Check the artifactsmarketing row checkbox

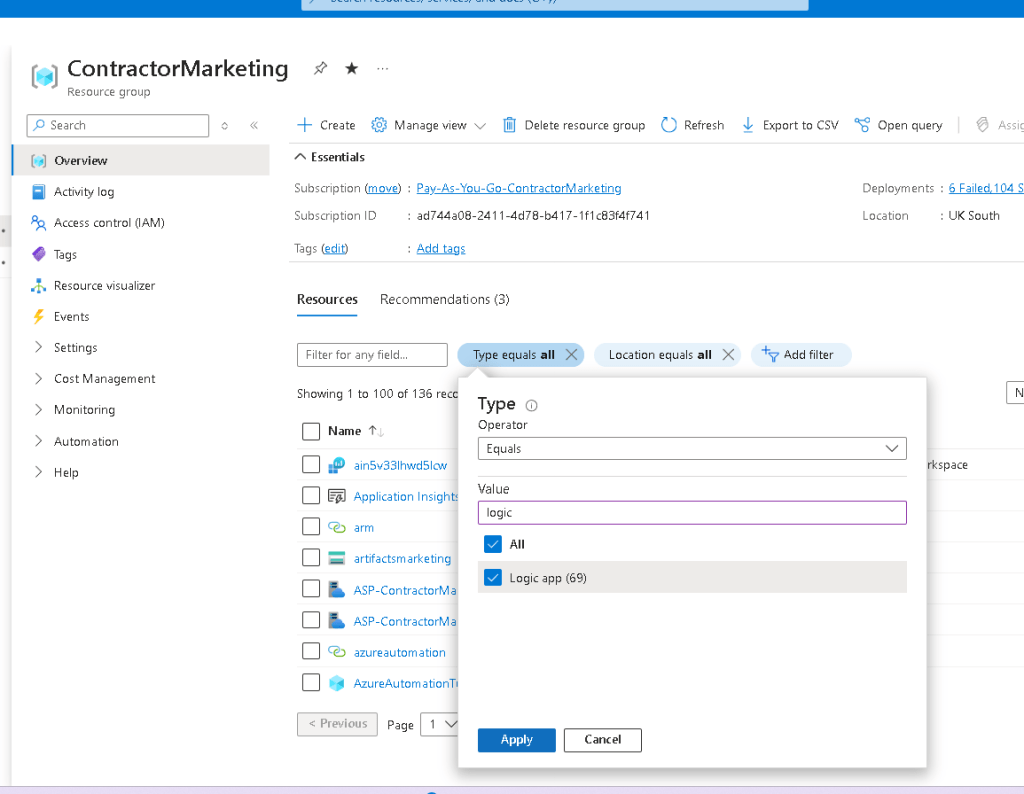[x=311, y=558]
